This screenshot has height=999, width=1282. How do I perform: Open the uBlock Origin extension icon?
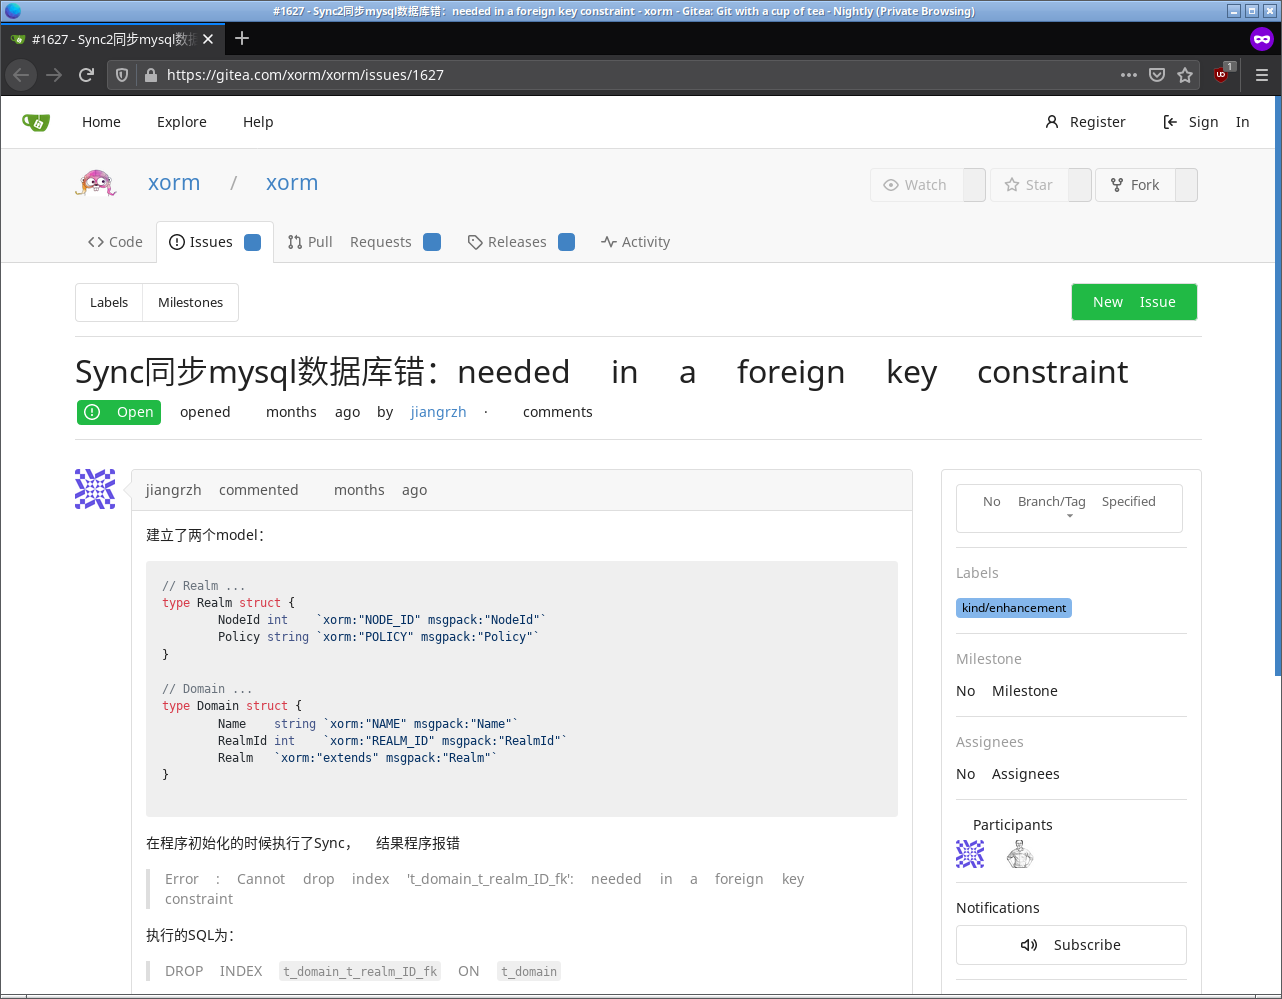tap(1221, 75)
